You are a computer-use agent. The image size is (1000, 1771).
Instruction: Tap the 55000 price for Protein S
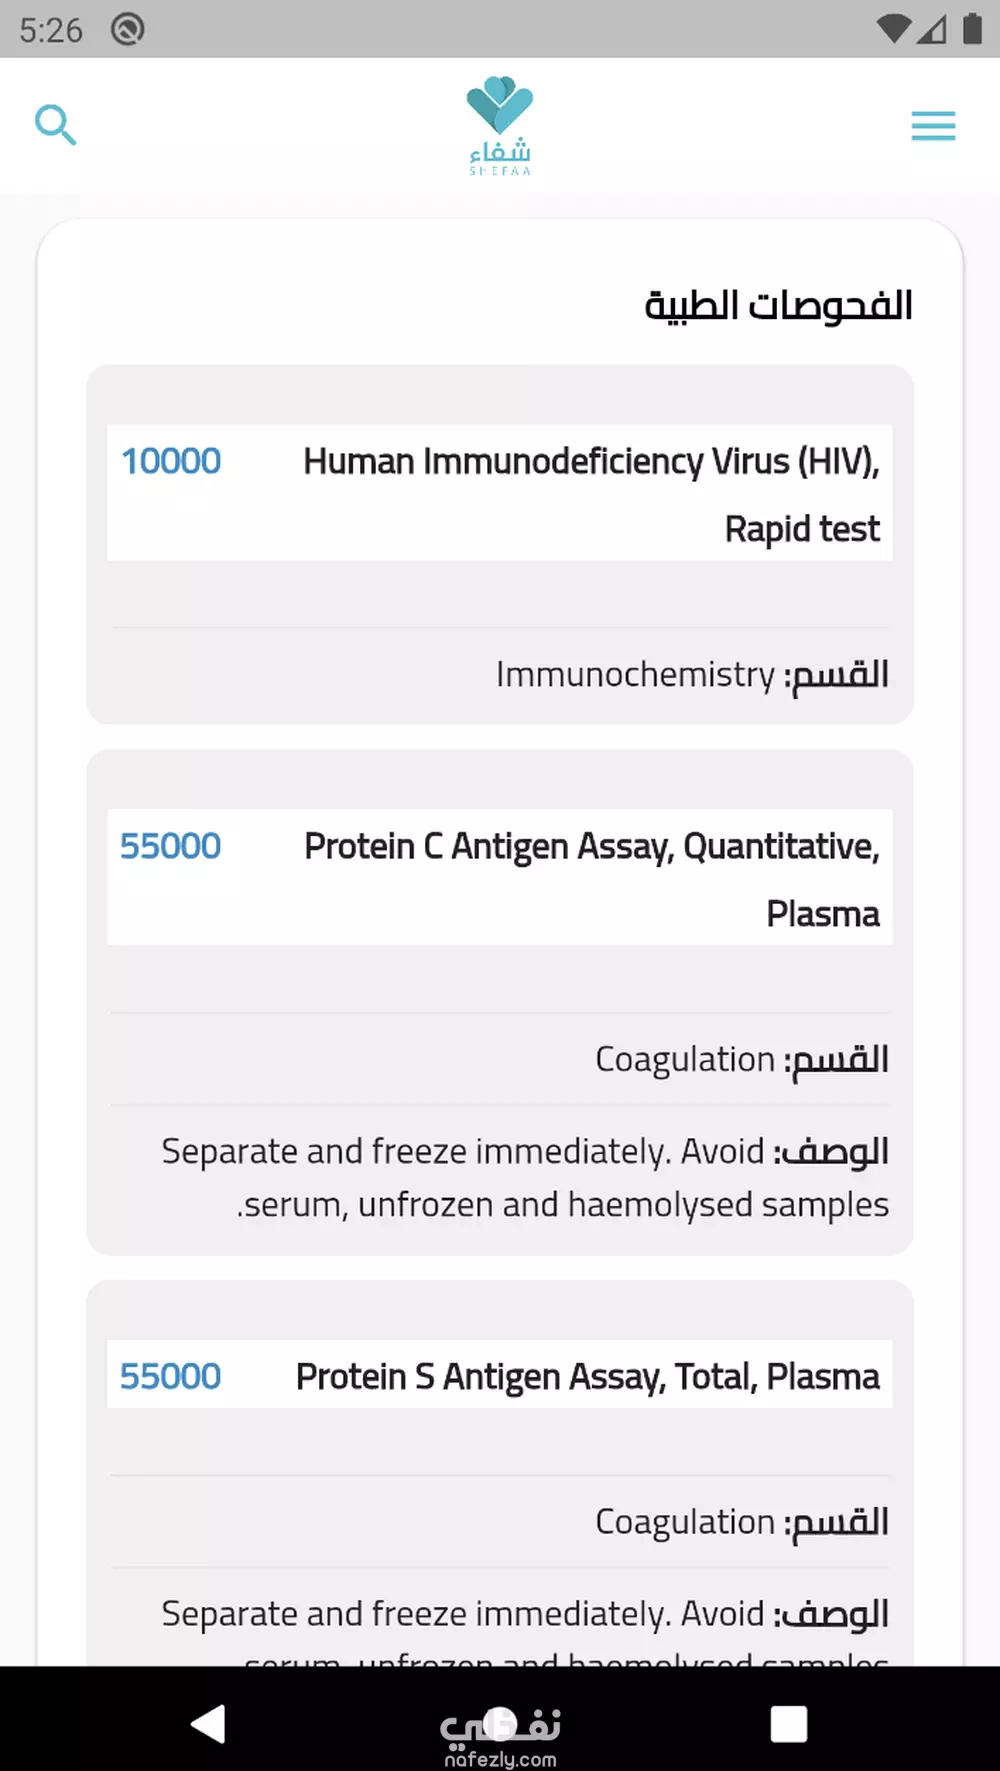click(x=171, y=1377)
